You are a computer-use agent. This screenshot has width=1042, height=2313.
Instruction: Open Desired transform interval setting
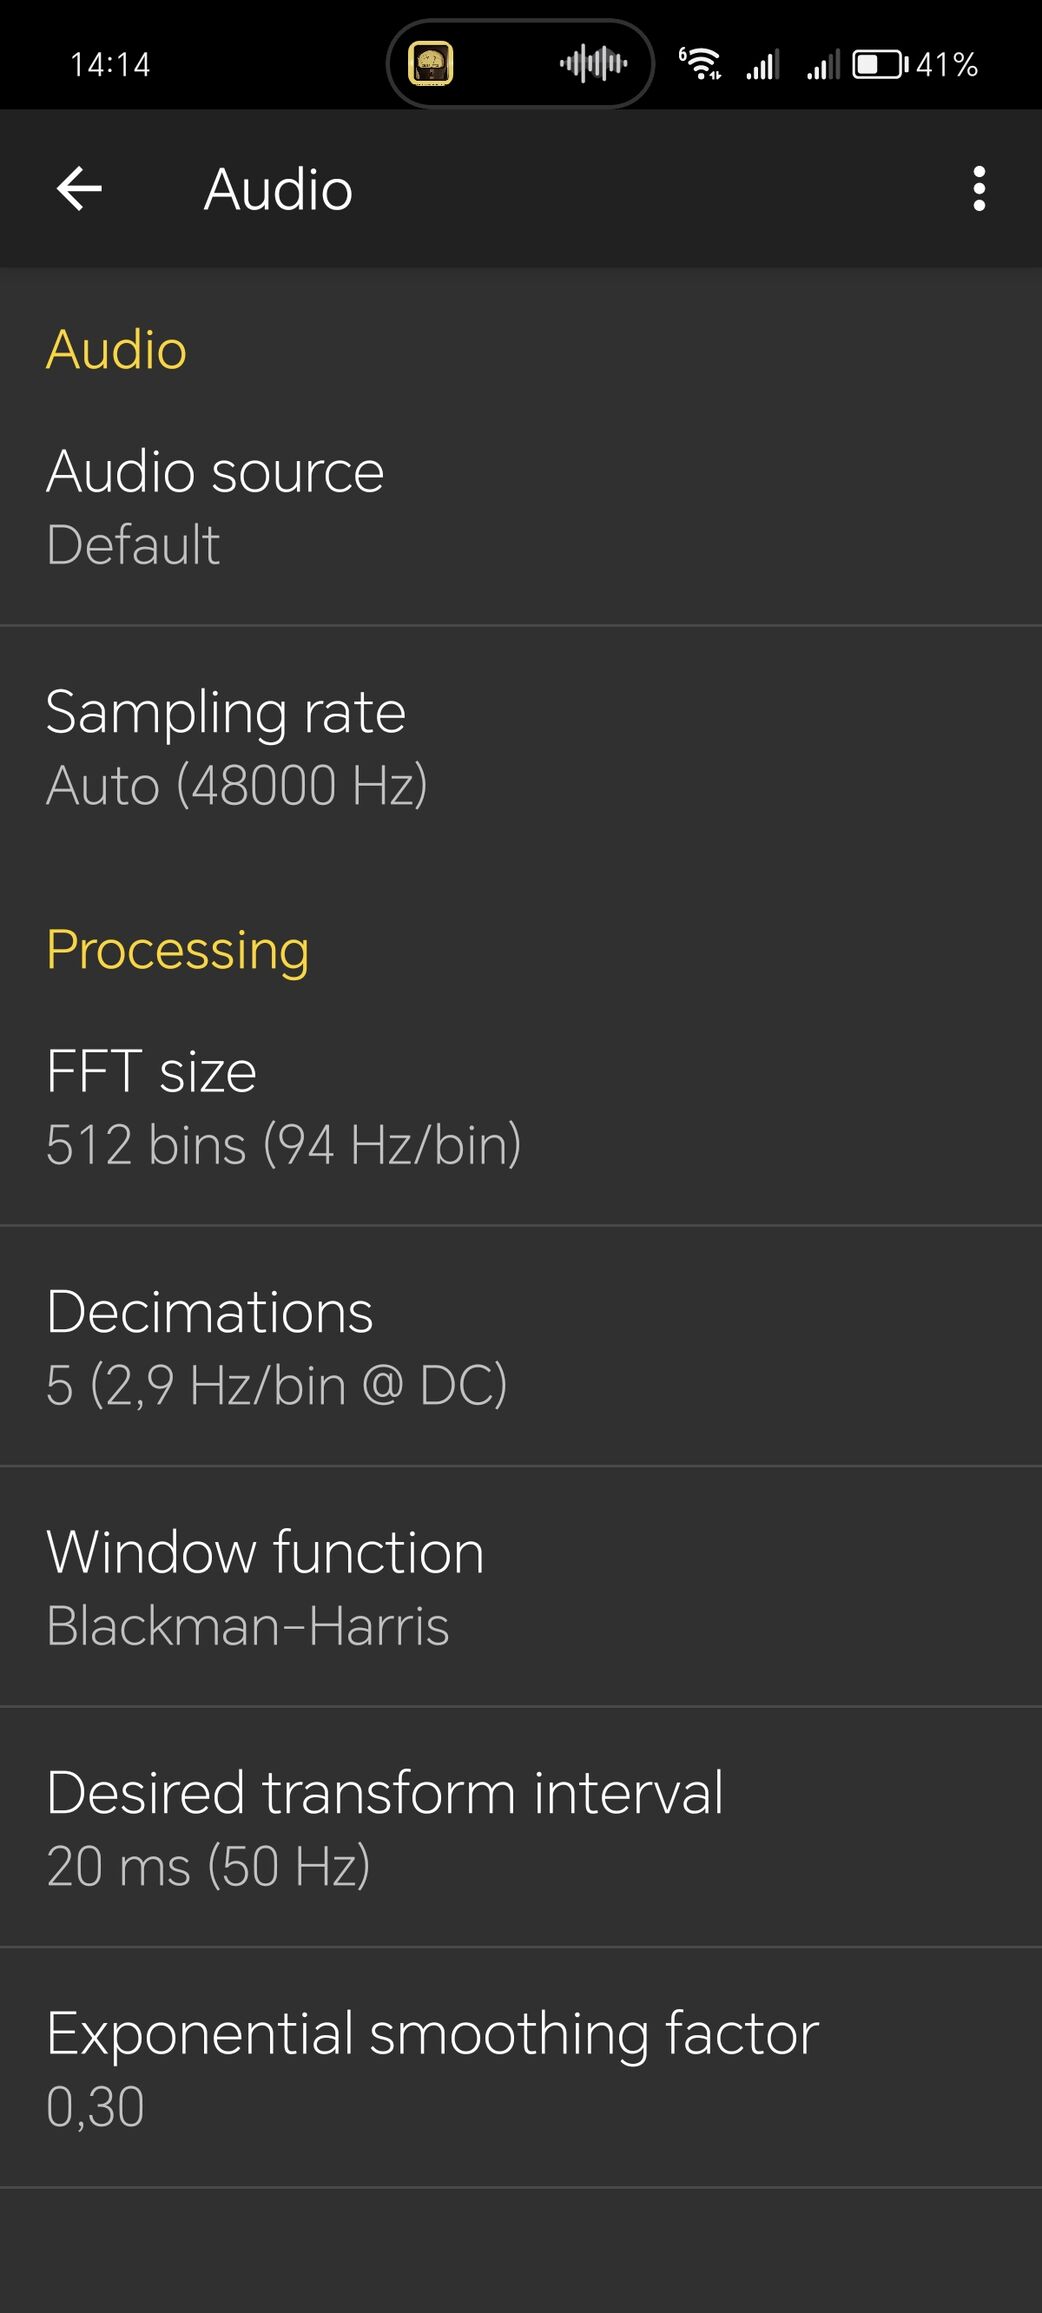(521, 1827)
